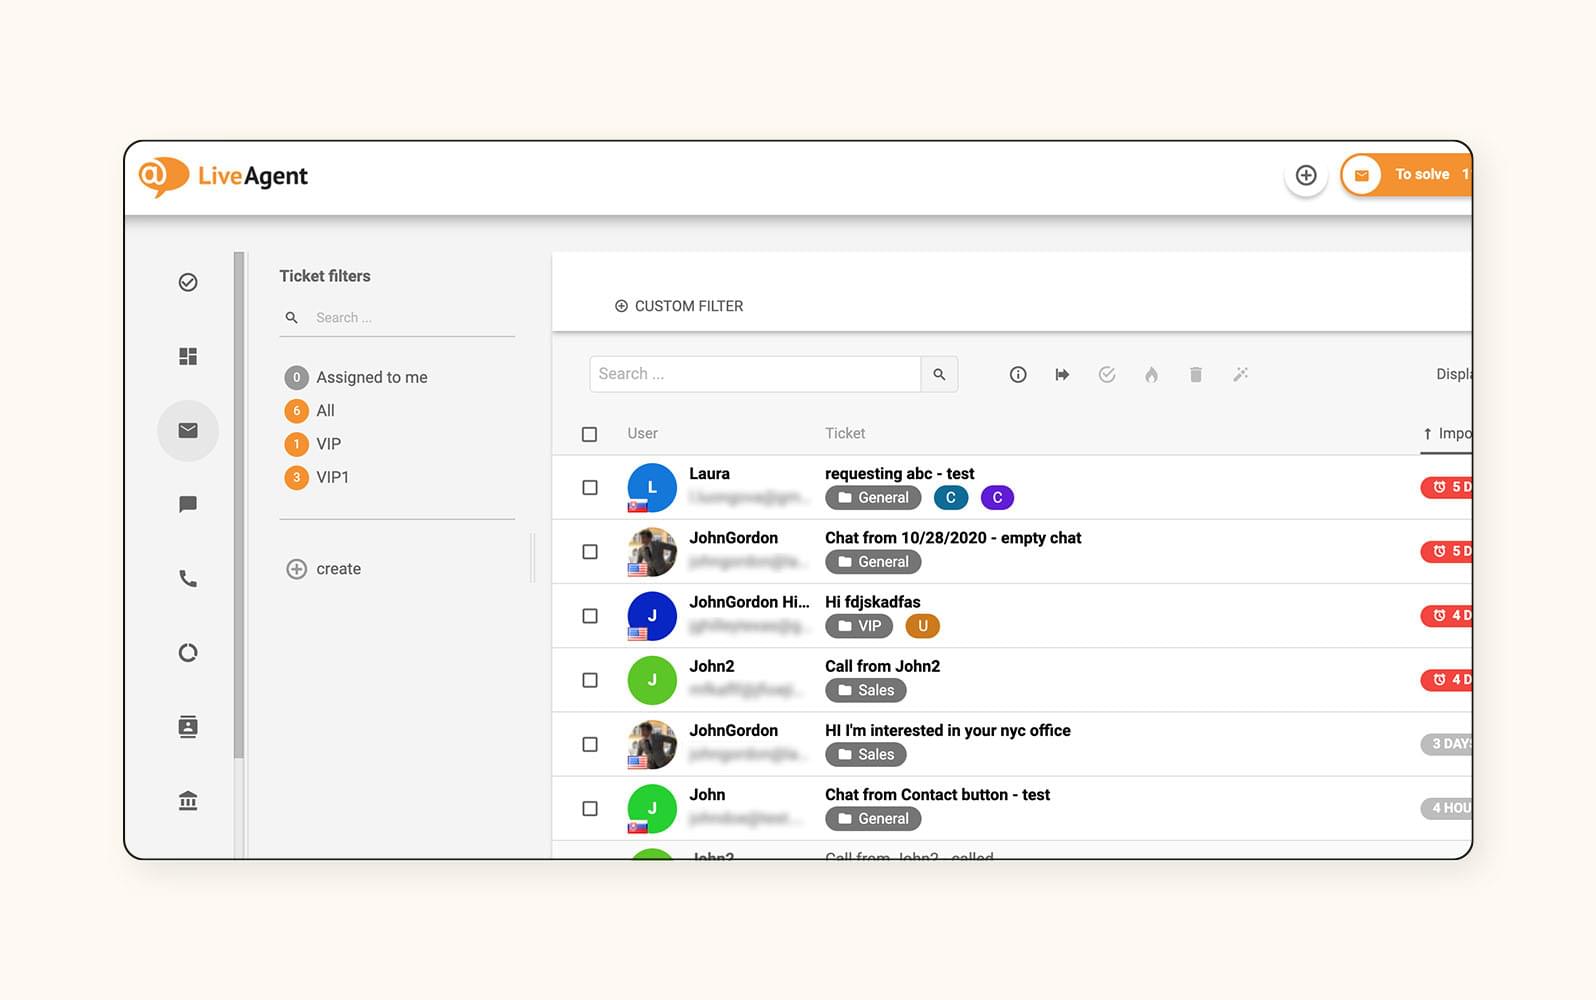This screenshot has height=1000, width=1596.
Task: Click John2's green J avatar
Action: 652,680
